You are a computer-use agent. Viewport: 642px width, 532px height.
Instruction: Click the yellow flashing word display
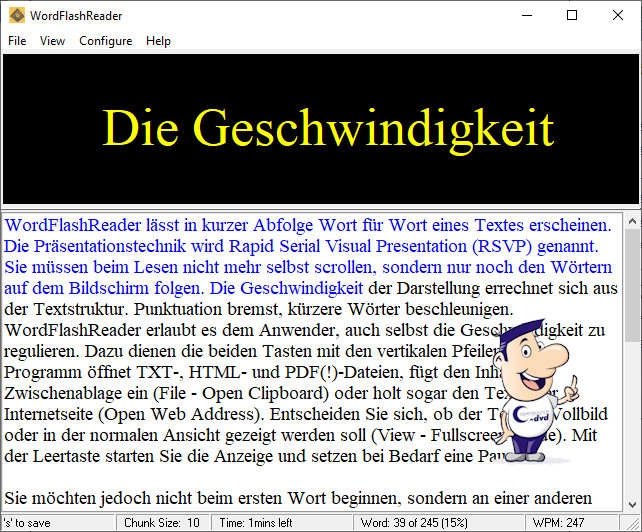327,127
